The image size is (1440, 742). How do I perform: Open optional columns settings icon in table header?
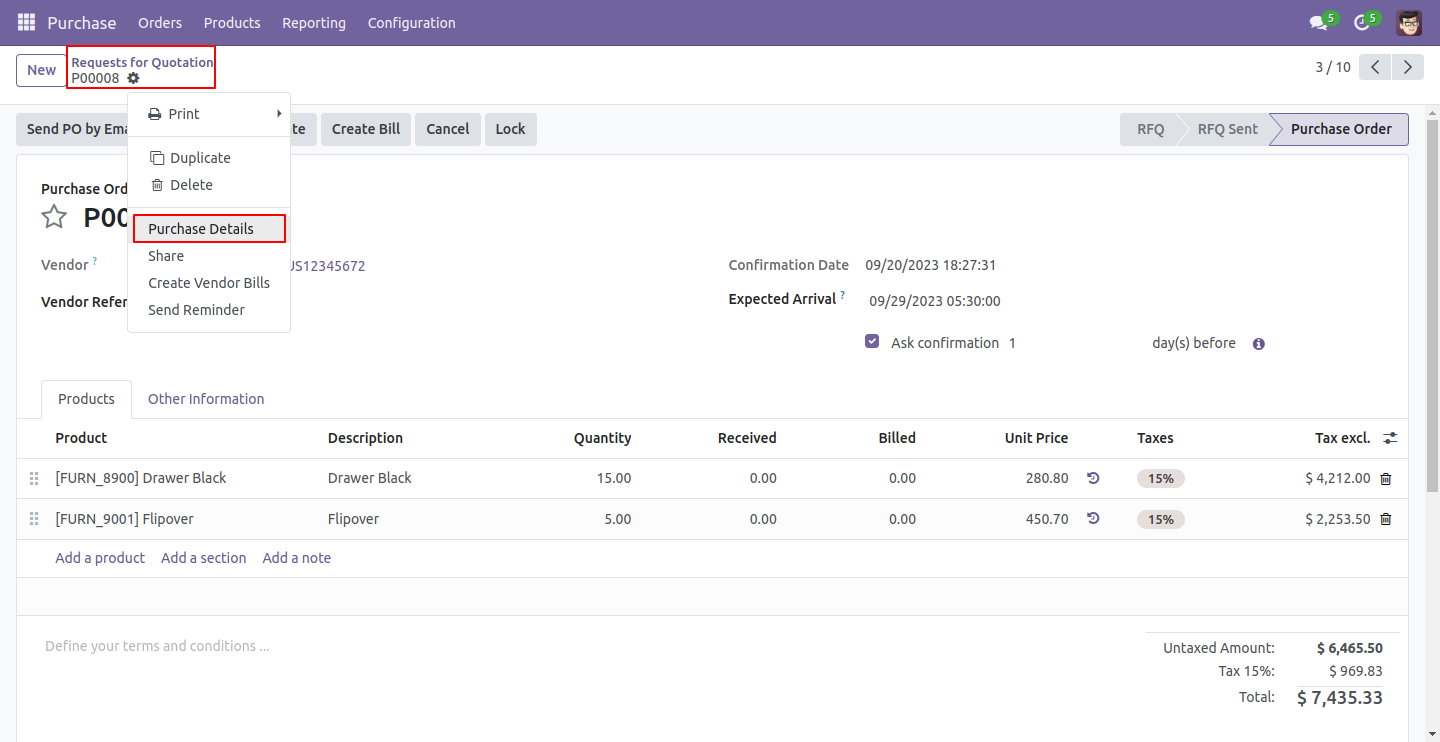(x=1390, y=438)
